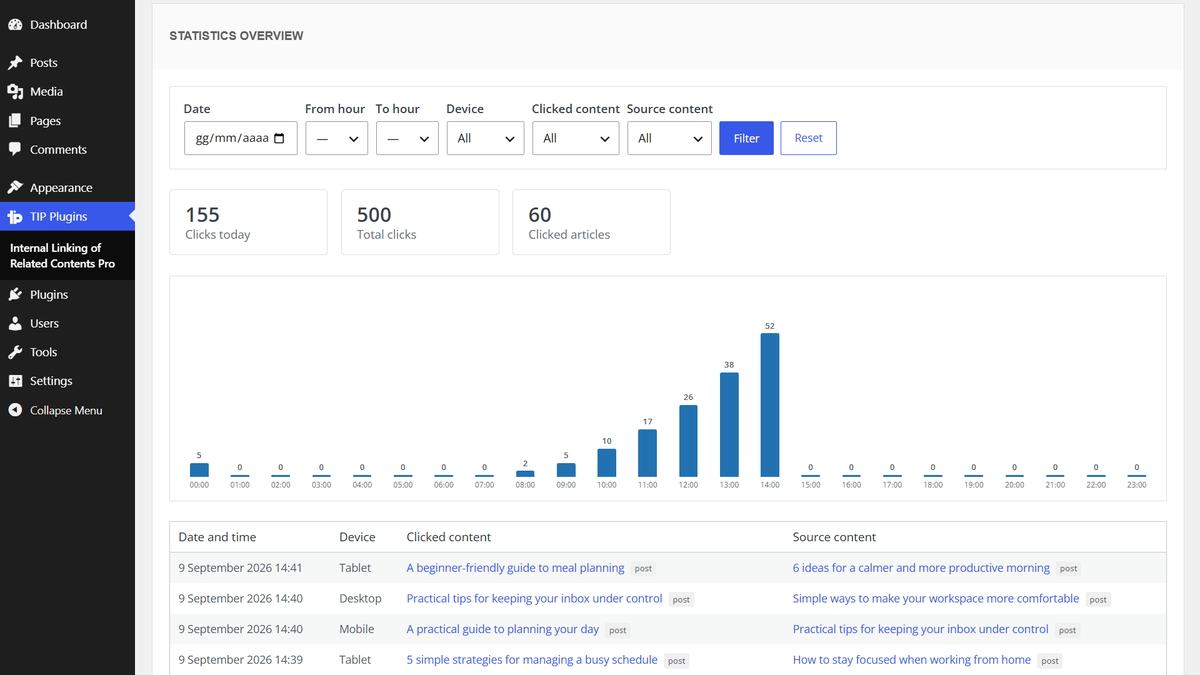Select Internal Linking of Related Contents Pro submenu
The width and height of the screenshot is (1200, 675).
63,255
